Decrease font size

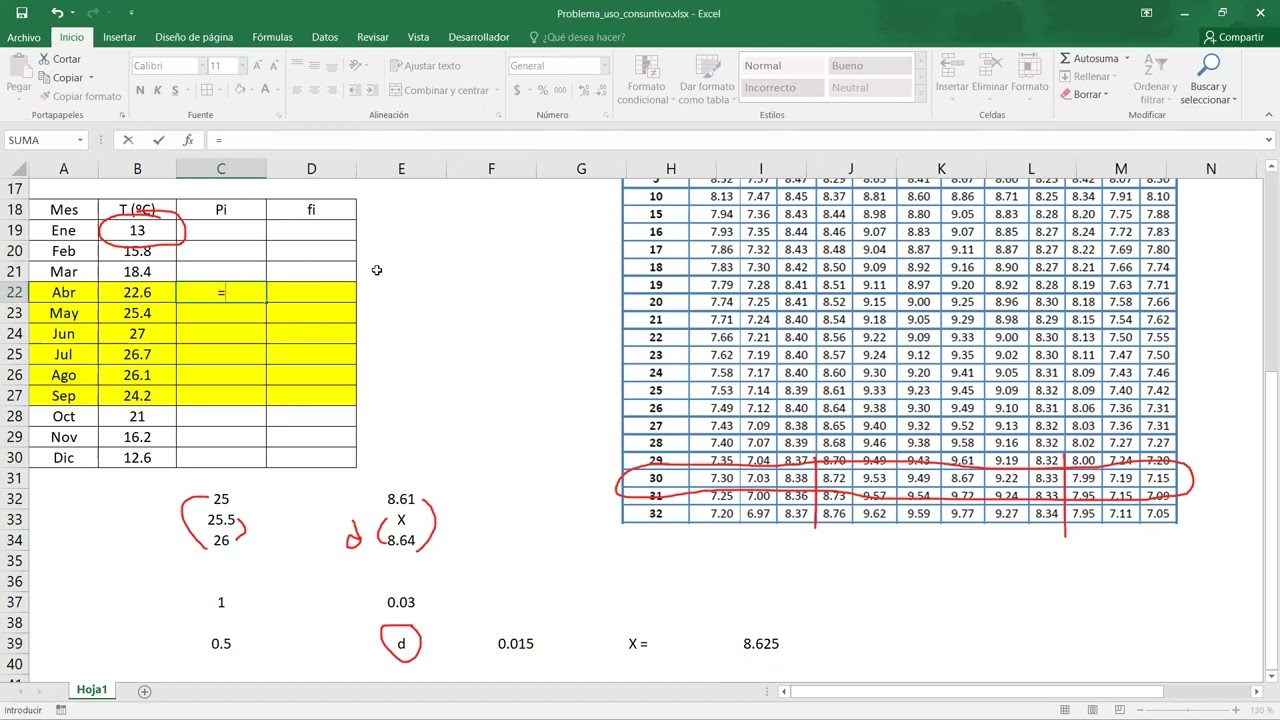coord(274,65)
